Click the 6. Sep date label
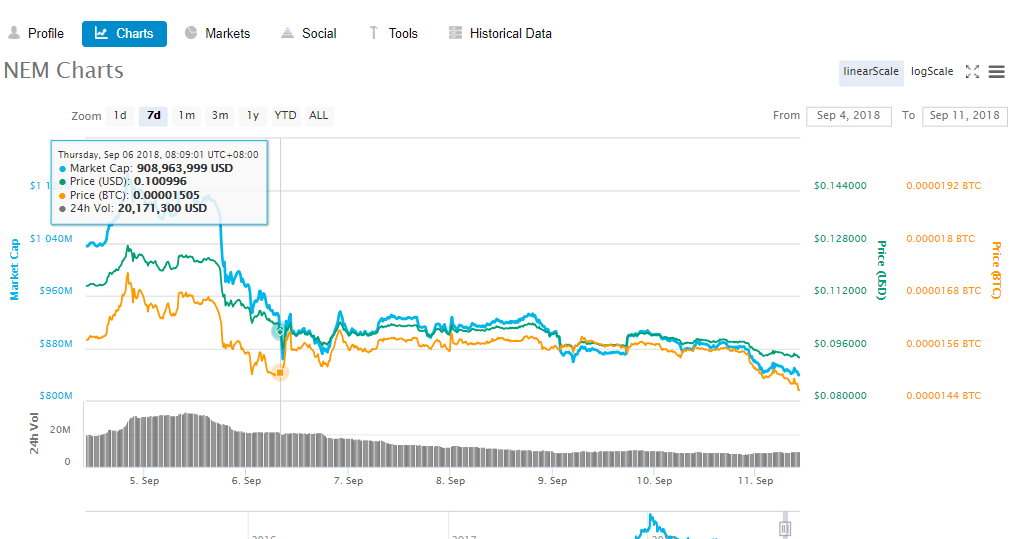1018x539 pixels. (246, 481)
